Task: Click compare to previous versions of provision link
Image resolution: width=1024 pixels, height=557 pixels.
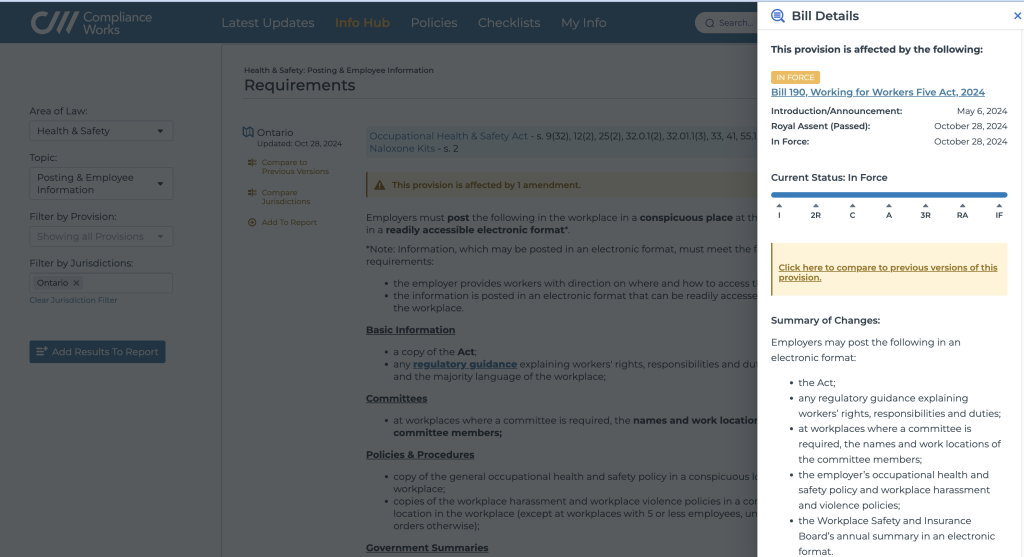Action: coord(888,272)
